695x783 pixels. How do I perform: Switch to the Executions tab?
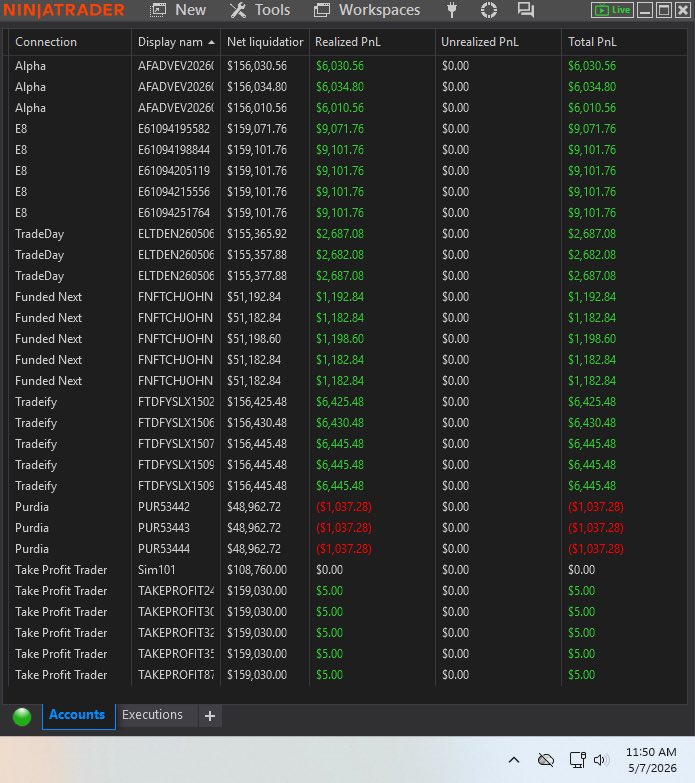coord(152,715)
